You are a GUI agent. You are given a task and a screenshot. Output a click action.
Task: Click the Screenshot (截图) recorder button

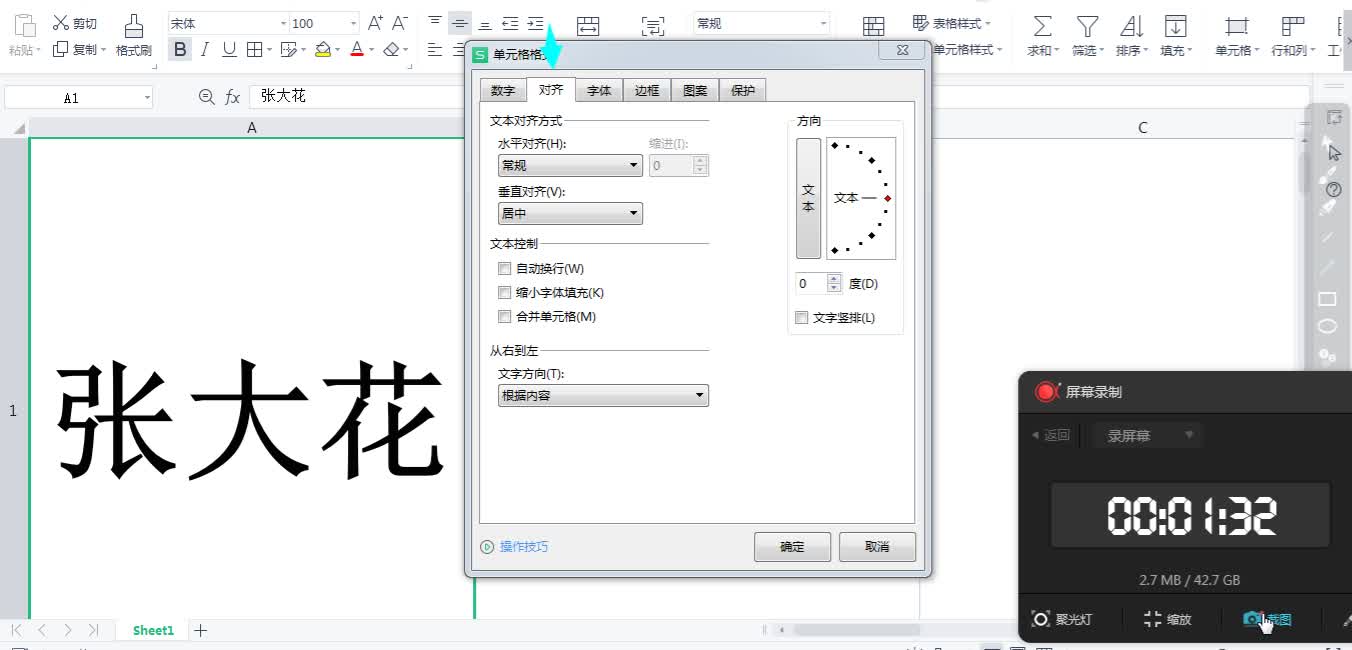point(1267,619)
